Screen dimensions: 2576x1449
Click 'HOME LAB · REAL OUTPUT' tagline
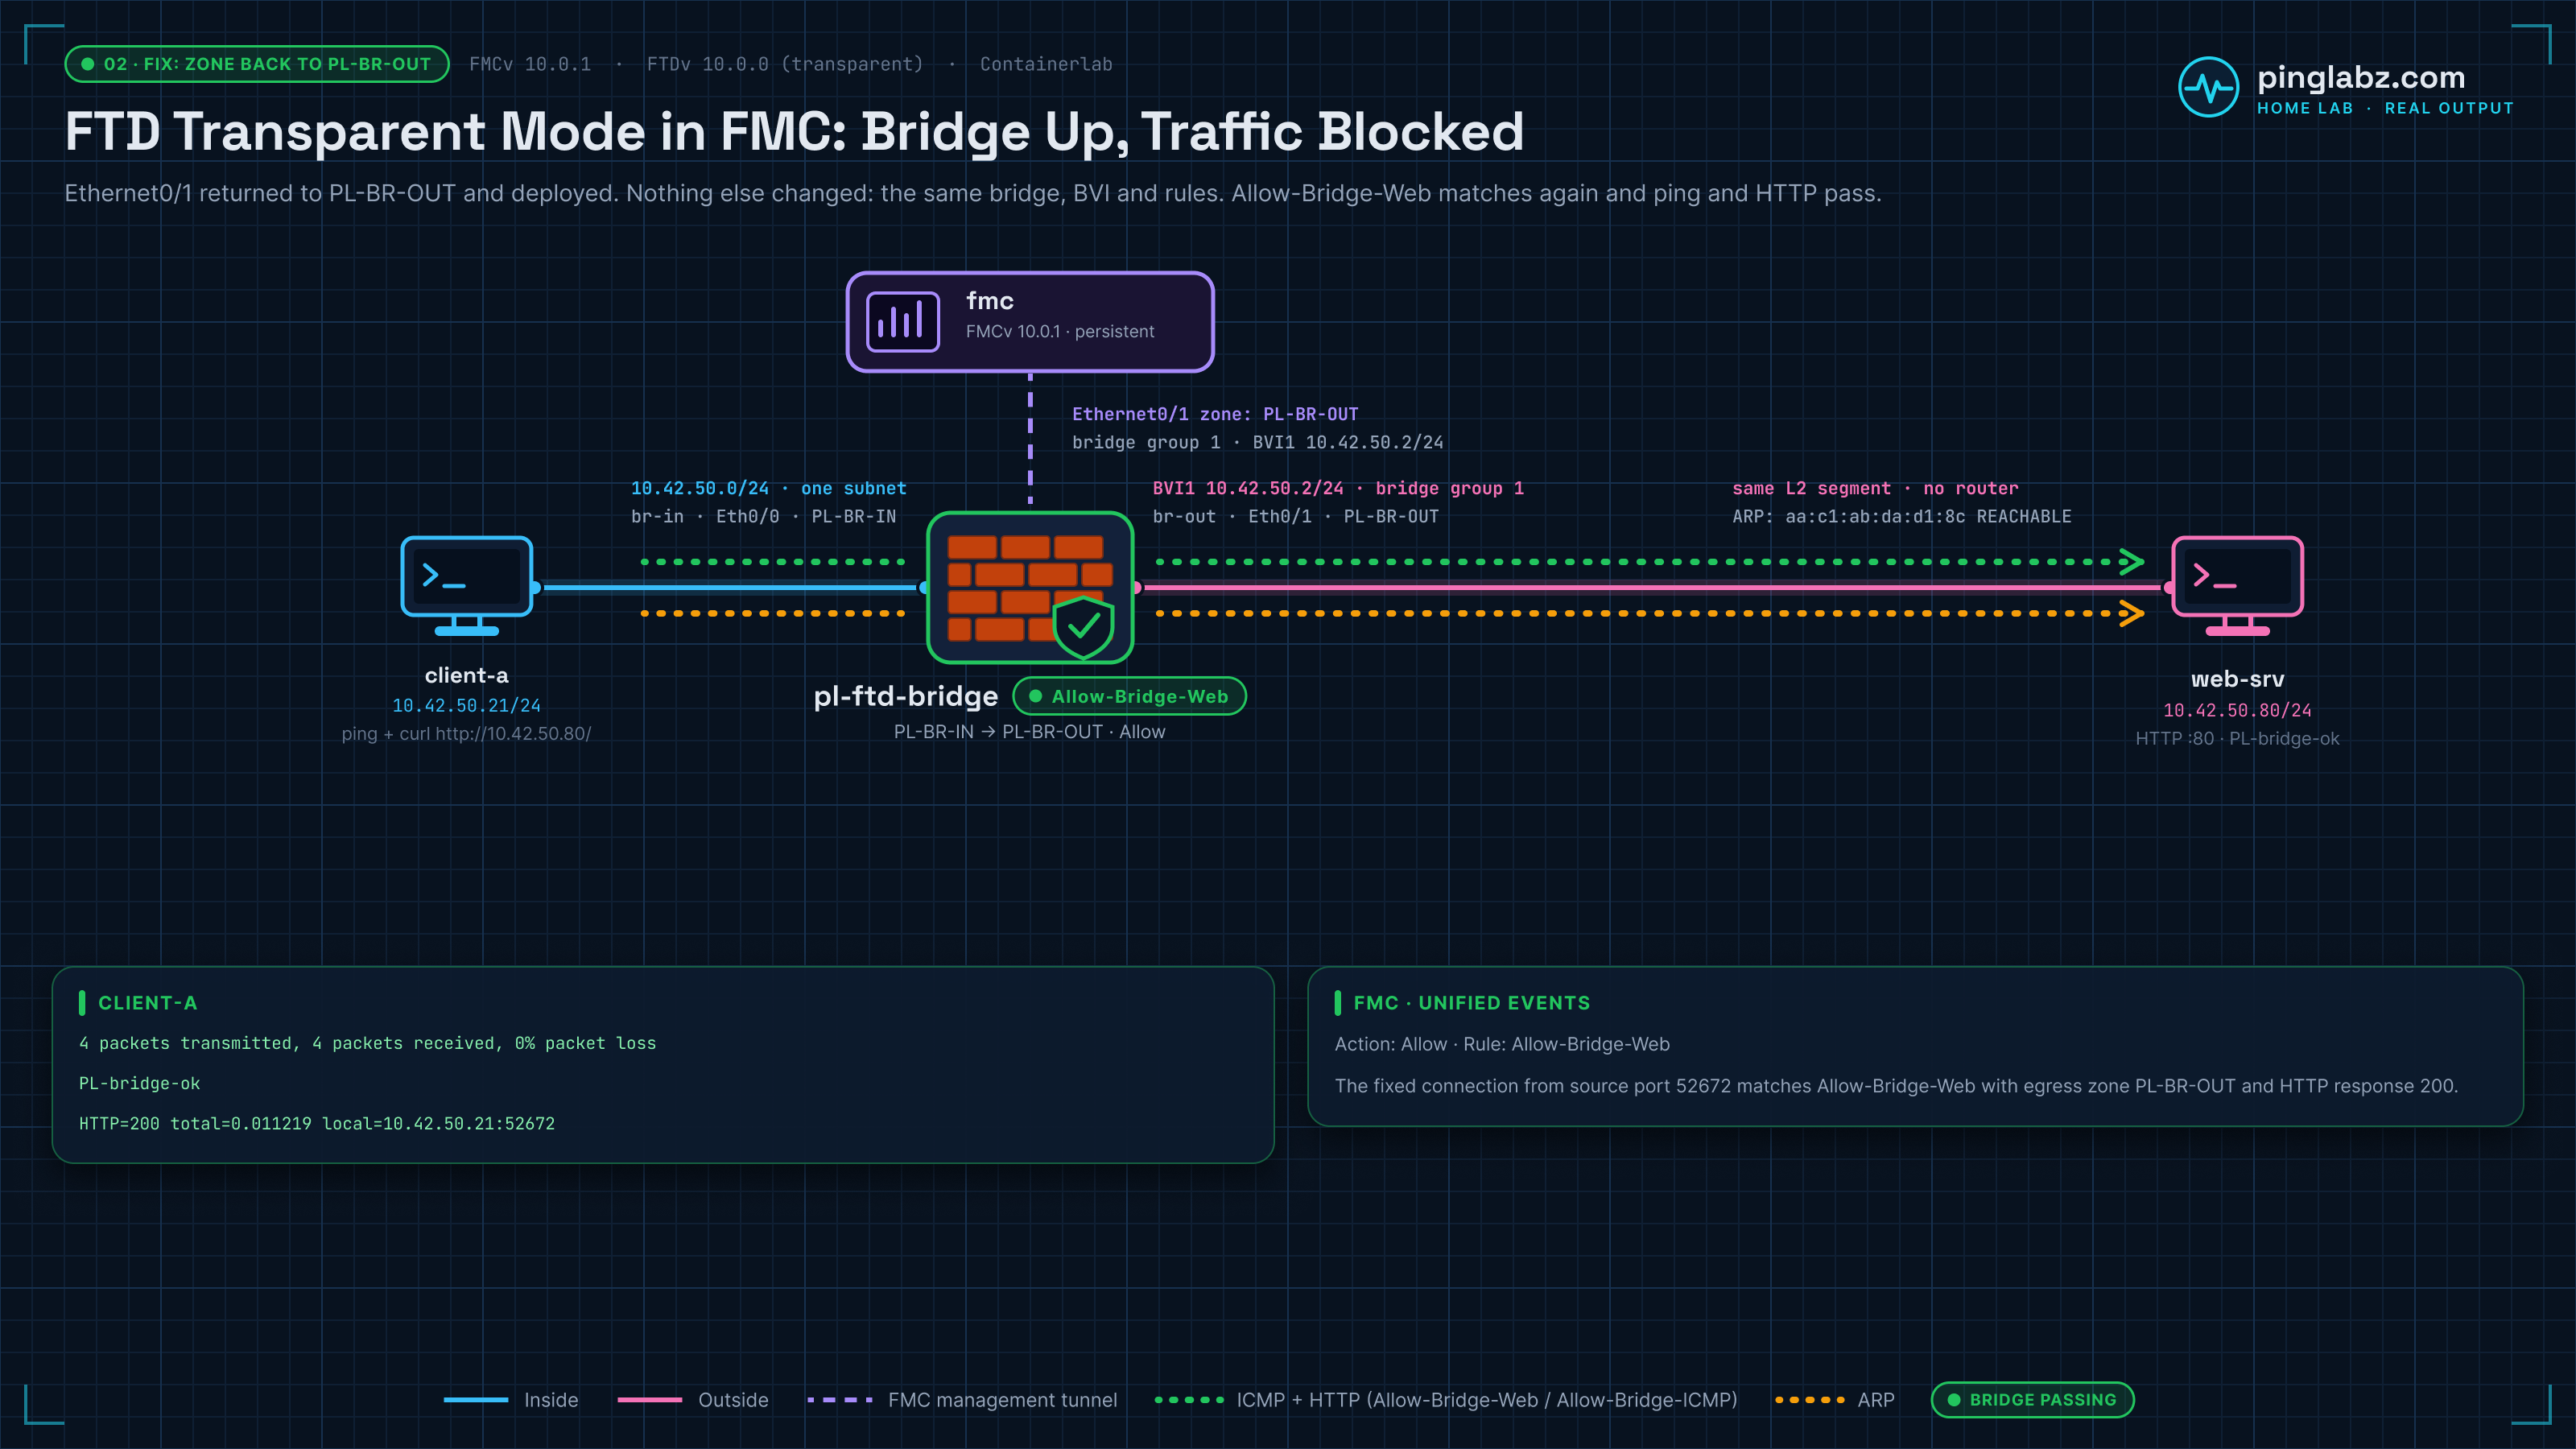coord(2384,108)
